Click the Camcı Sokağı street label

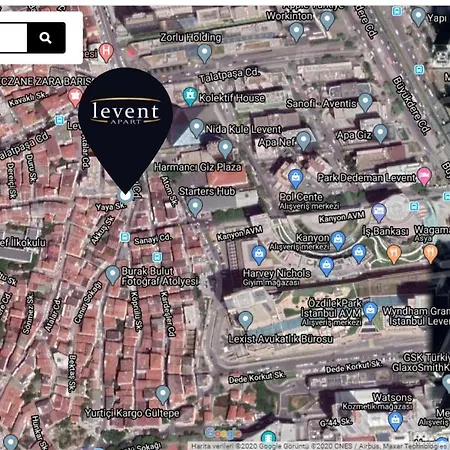click(88, 303)
